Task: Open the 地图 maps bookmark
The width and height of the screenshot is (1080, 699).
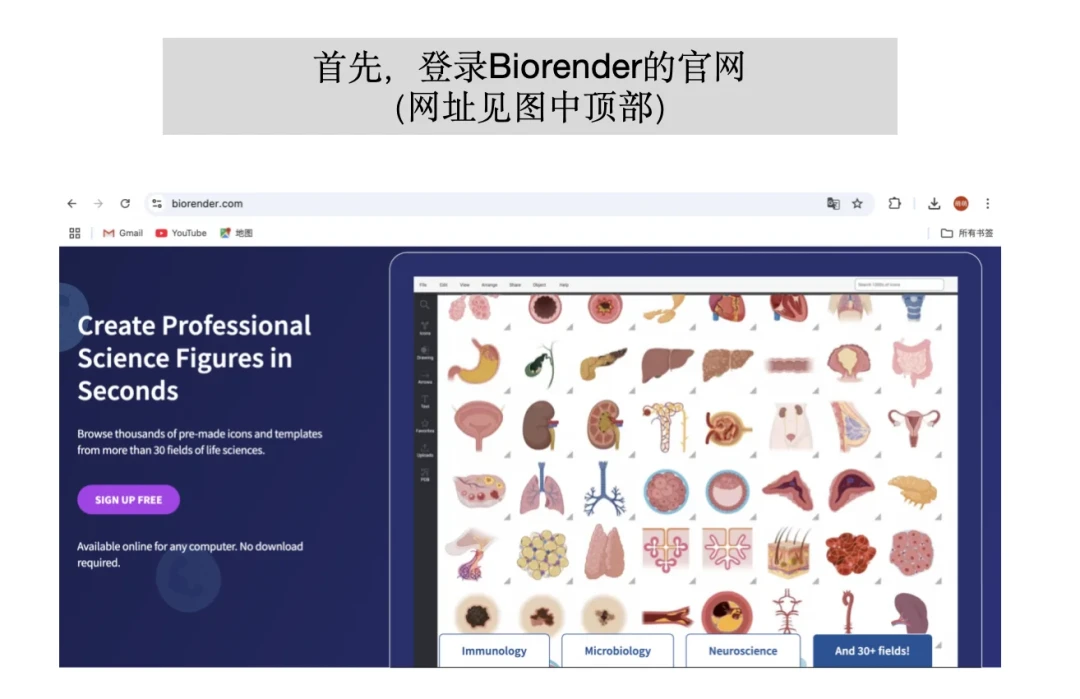Action: (x=236, y=233)
